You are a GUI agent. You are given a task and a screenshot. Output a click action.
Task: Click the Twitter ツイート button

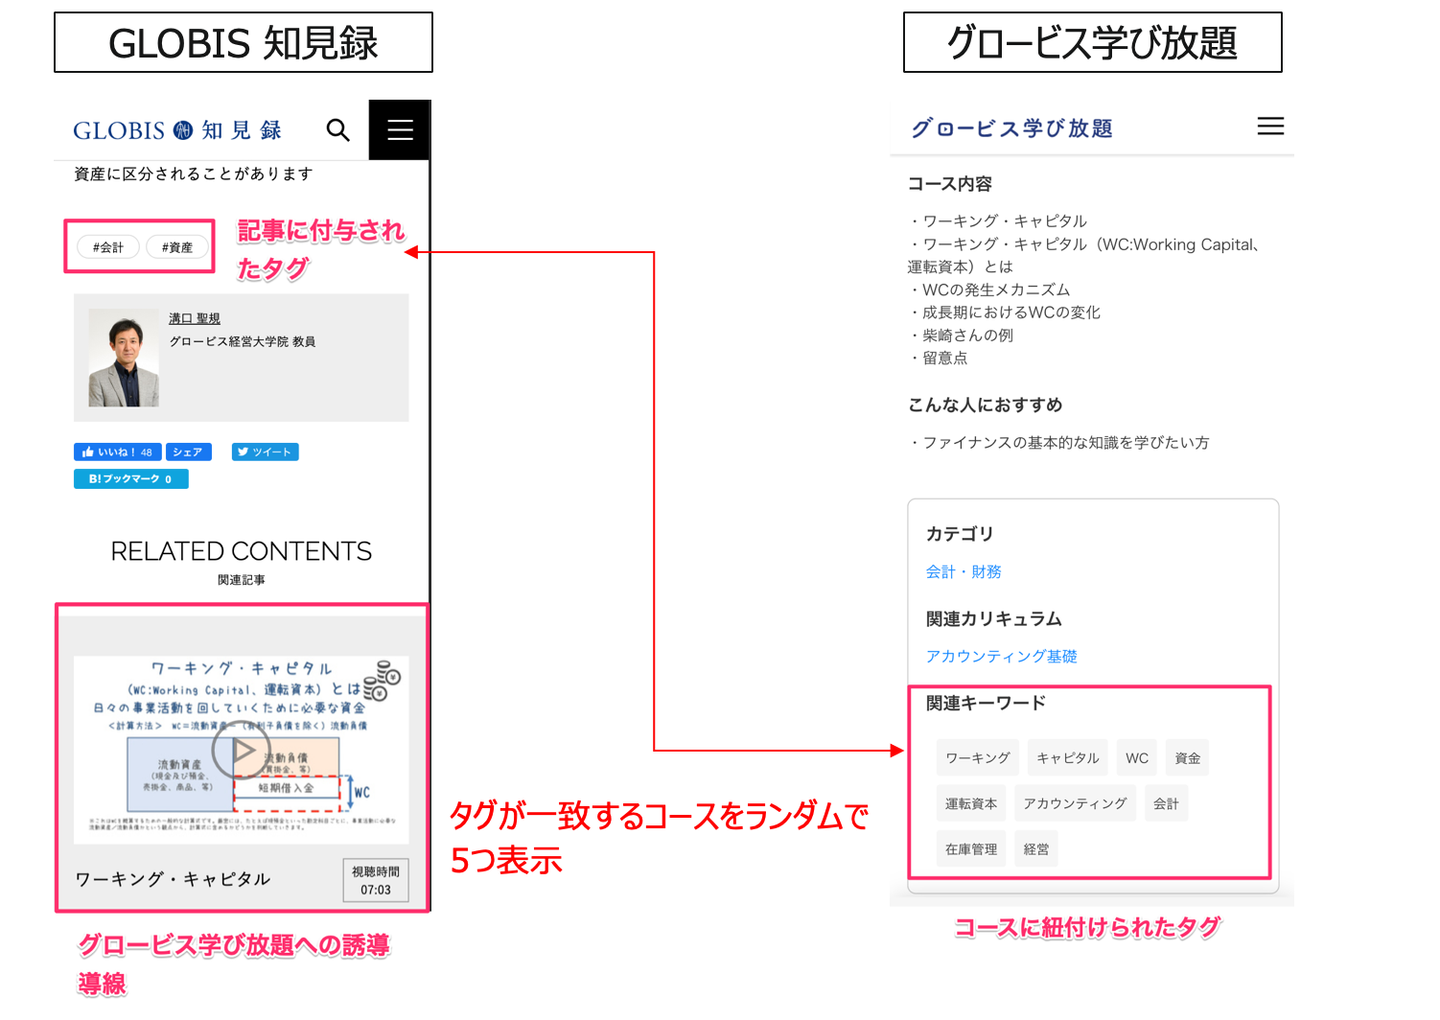265,452
